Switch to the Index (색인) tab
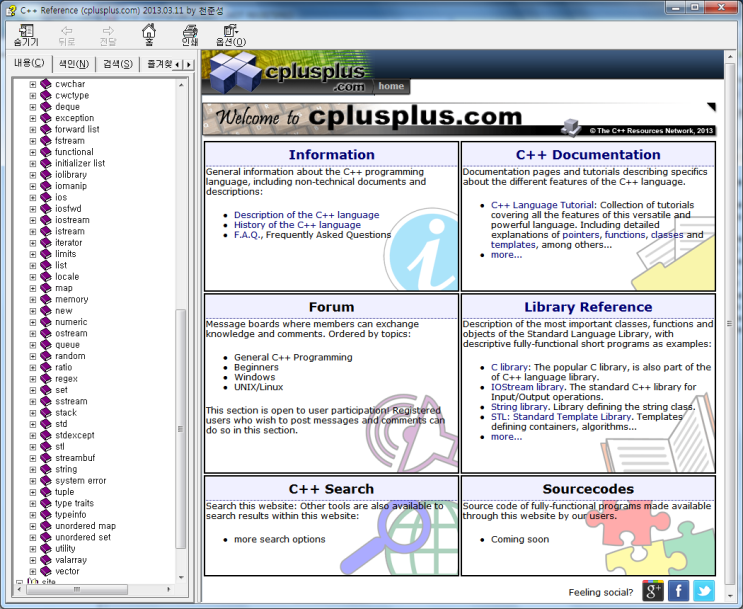The height and width of the screenshot is (609, 743). click(73, 64)
